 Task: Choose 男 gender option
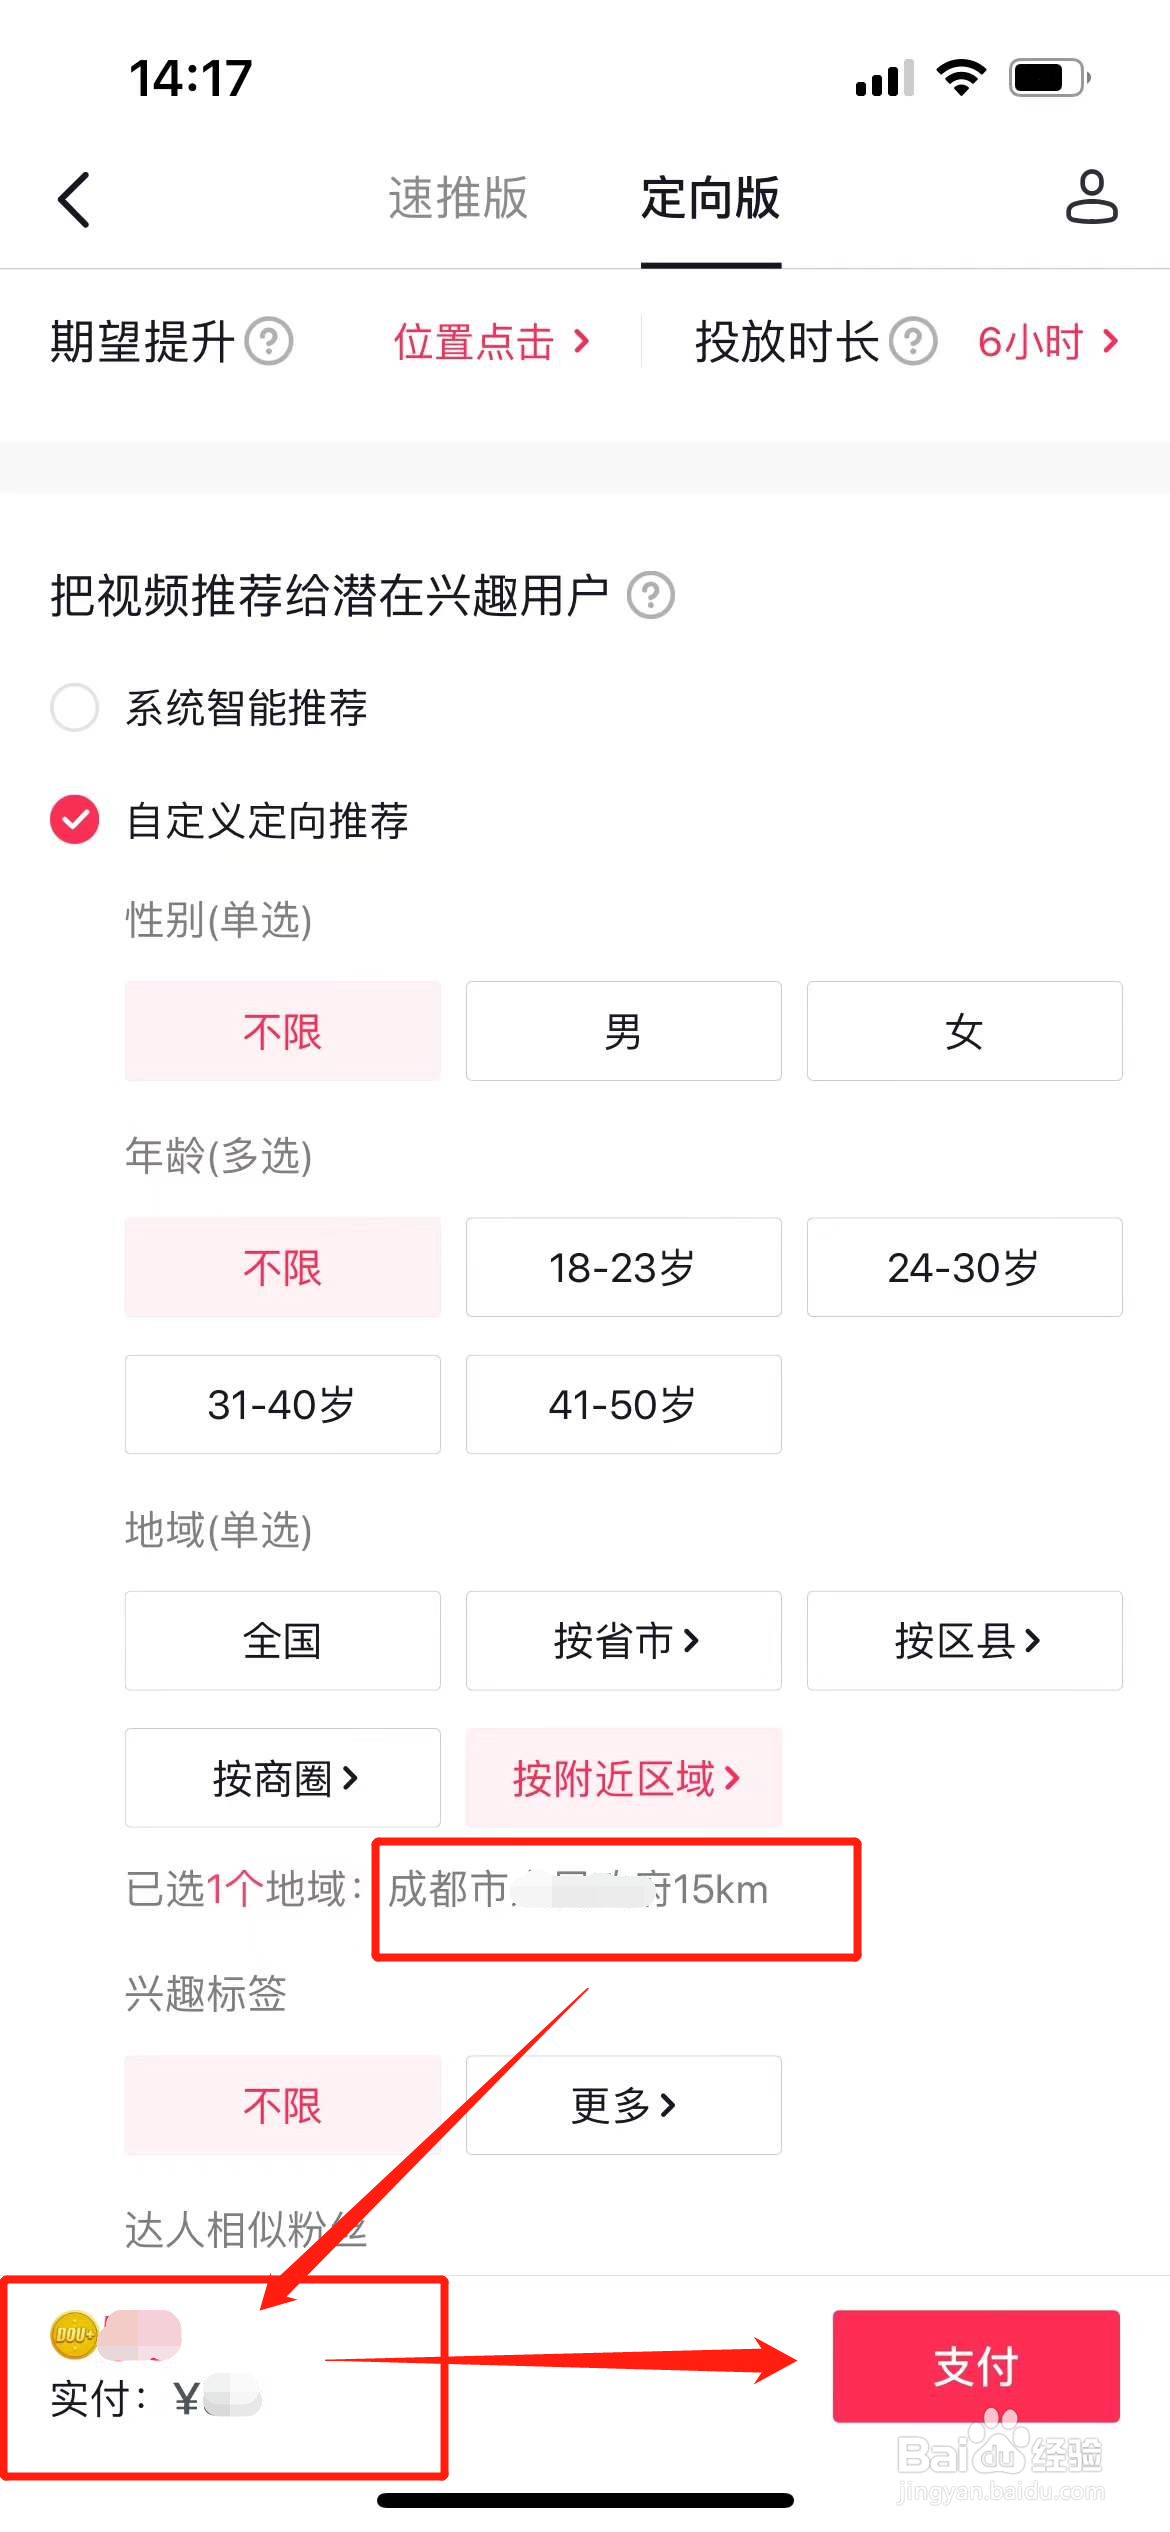[623, 1031]
